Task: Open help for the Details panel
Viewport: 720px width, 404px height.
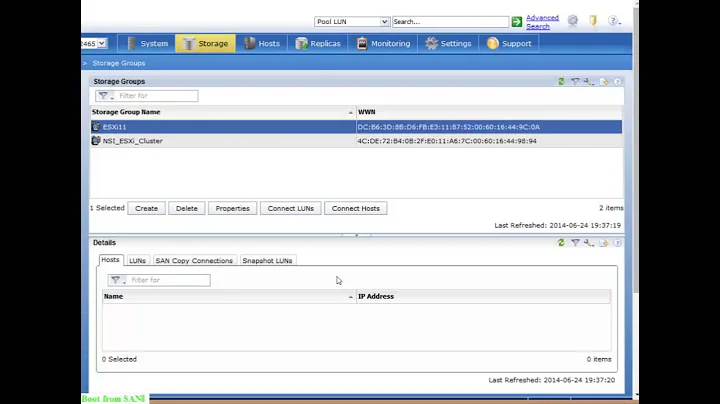Action: click(x=618, y=243)
